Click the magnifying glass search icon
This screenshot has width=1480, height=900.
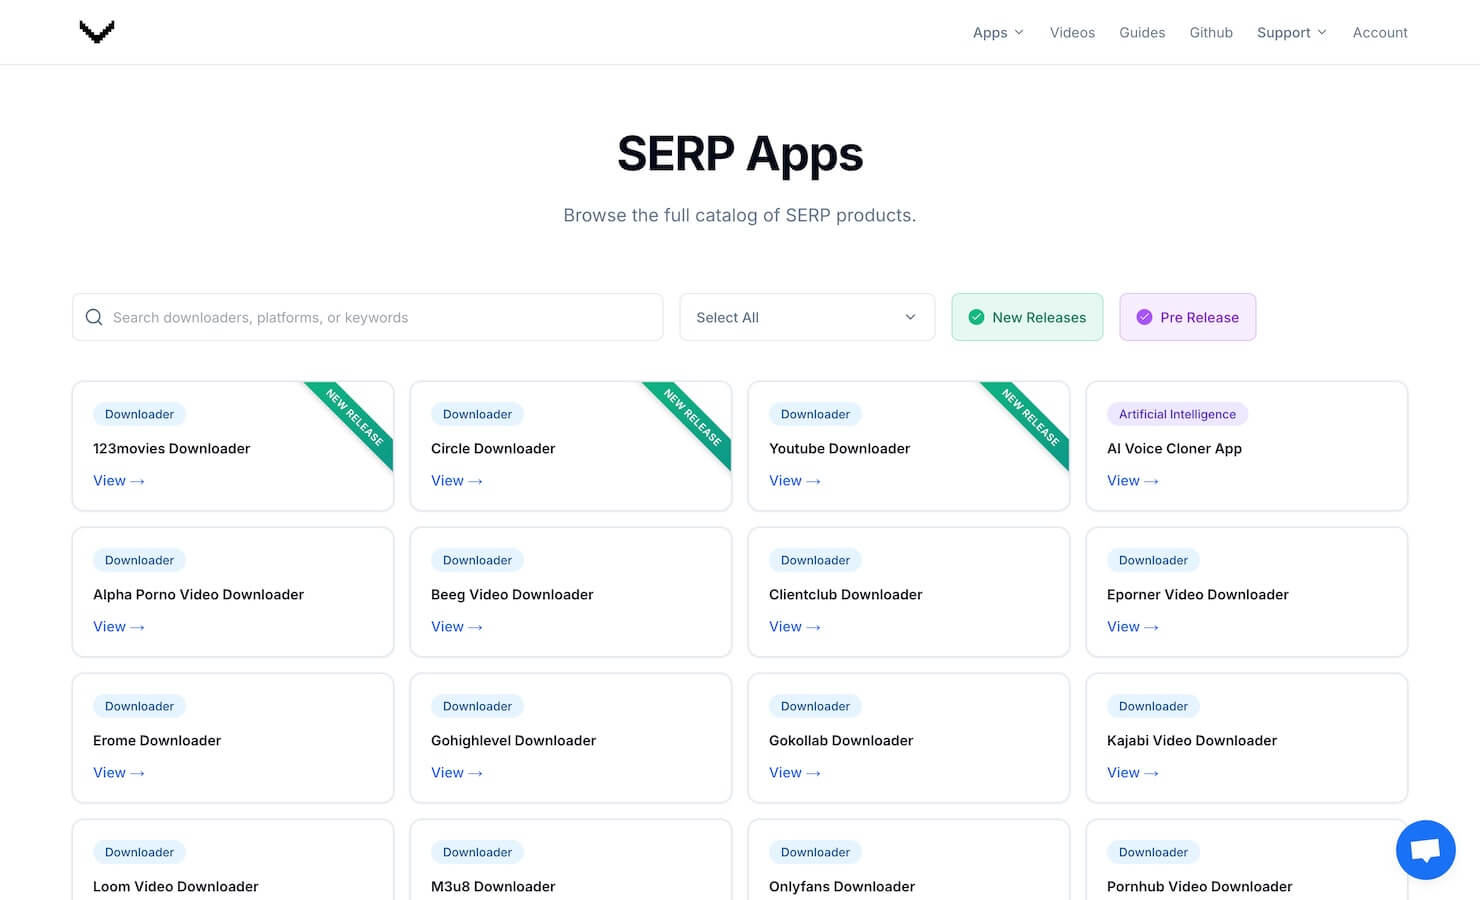pyautogui.click(x=94, y=317)
